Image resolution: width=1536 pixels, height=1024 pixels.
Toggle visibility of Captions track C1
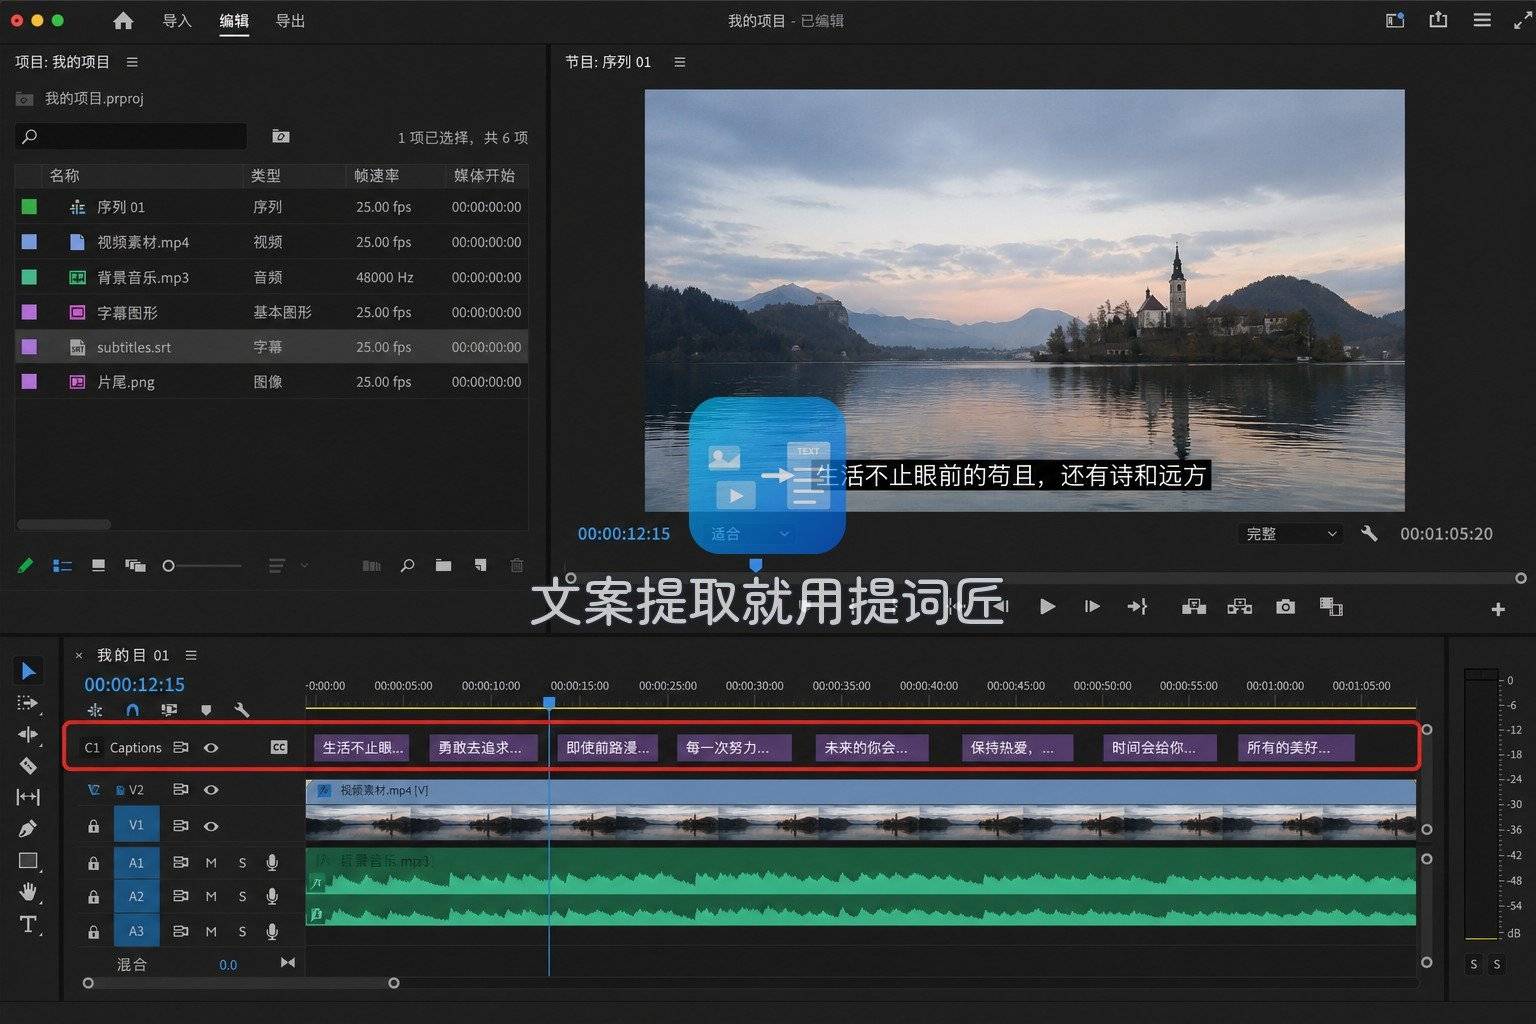click(x=211, y=747)
